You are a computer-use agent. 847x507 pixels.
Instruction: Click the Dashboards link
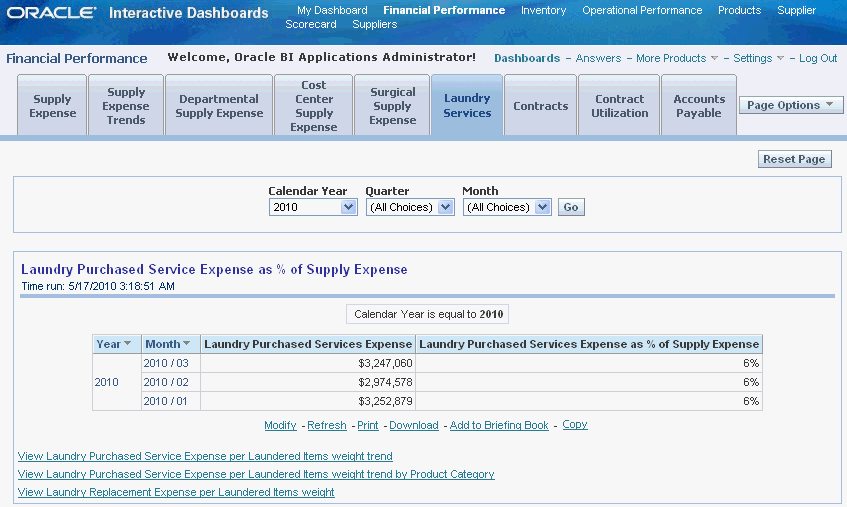coord(527,58)
